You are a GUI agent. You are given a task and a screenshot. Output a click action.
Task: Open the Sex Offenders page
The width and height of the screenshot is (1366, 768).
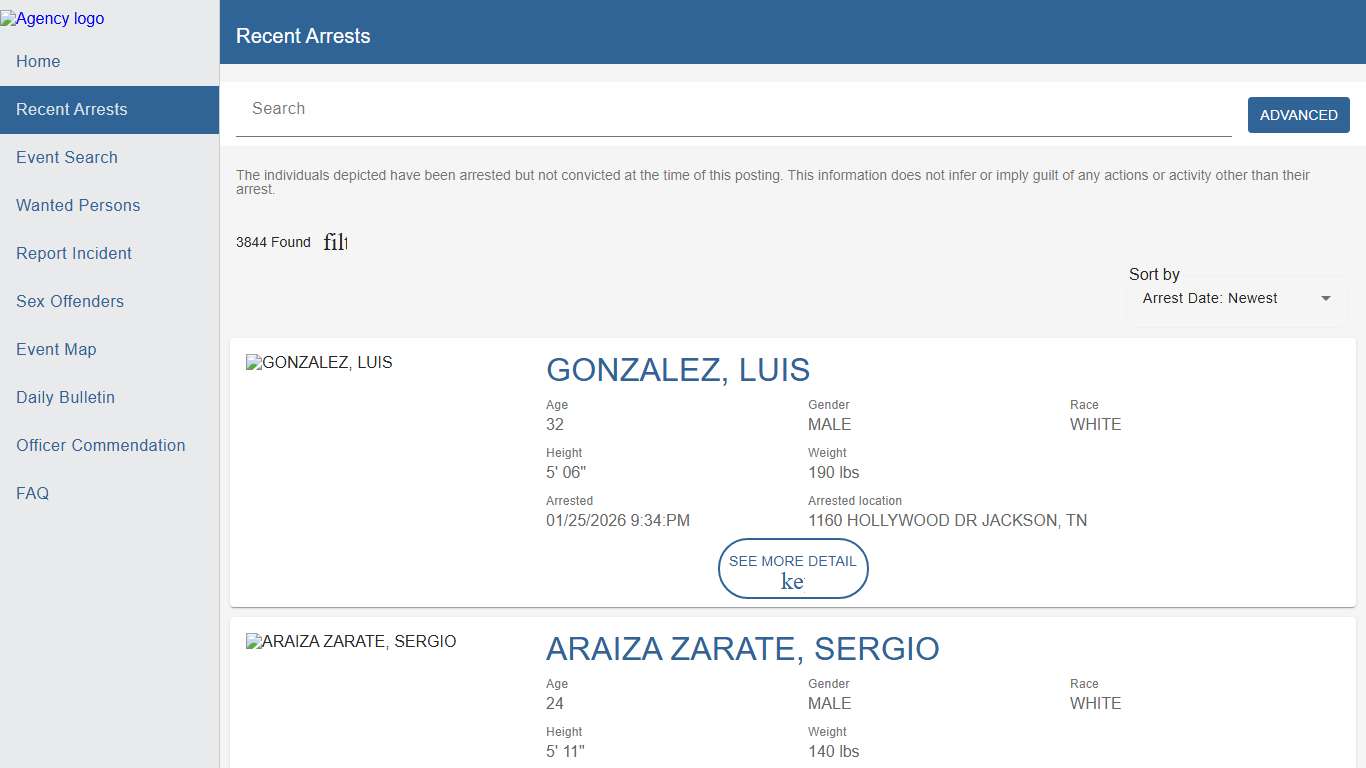tap(70, 301)
